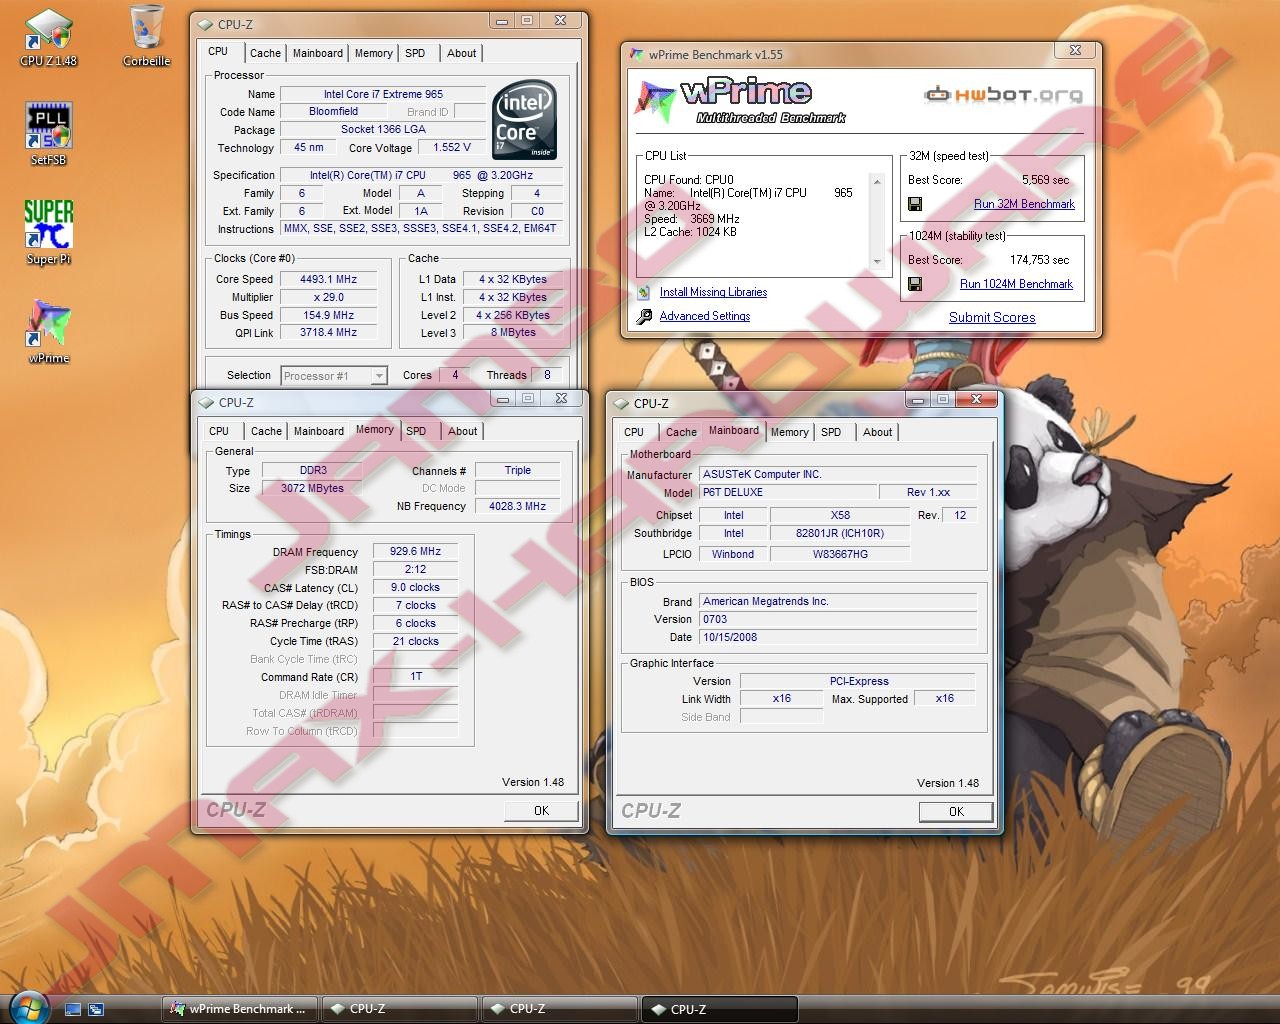Click the first CPU-Z taskbar button
This screenshot has width=1280, height=1024.
(x=399, y=1009)
